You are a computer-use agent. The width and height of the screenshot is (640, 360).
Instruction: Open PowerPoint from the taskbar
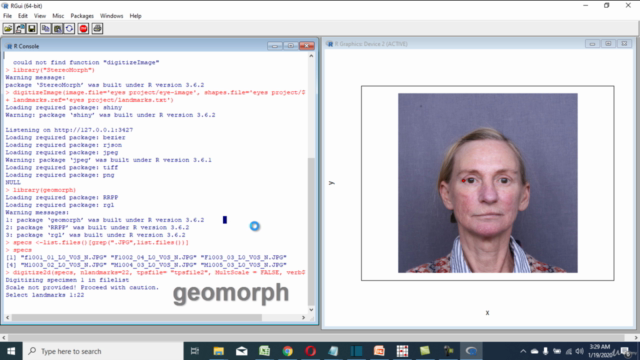click(379, 351)
